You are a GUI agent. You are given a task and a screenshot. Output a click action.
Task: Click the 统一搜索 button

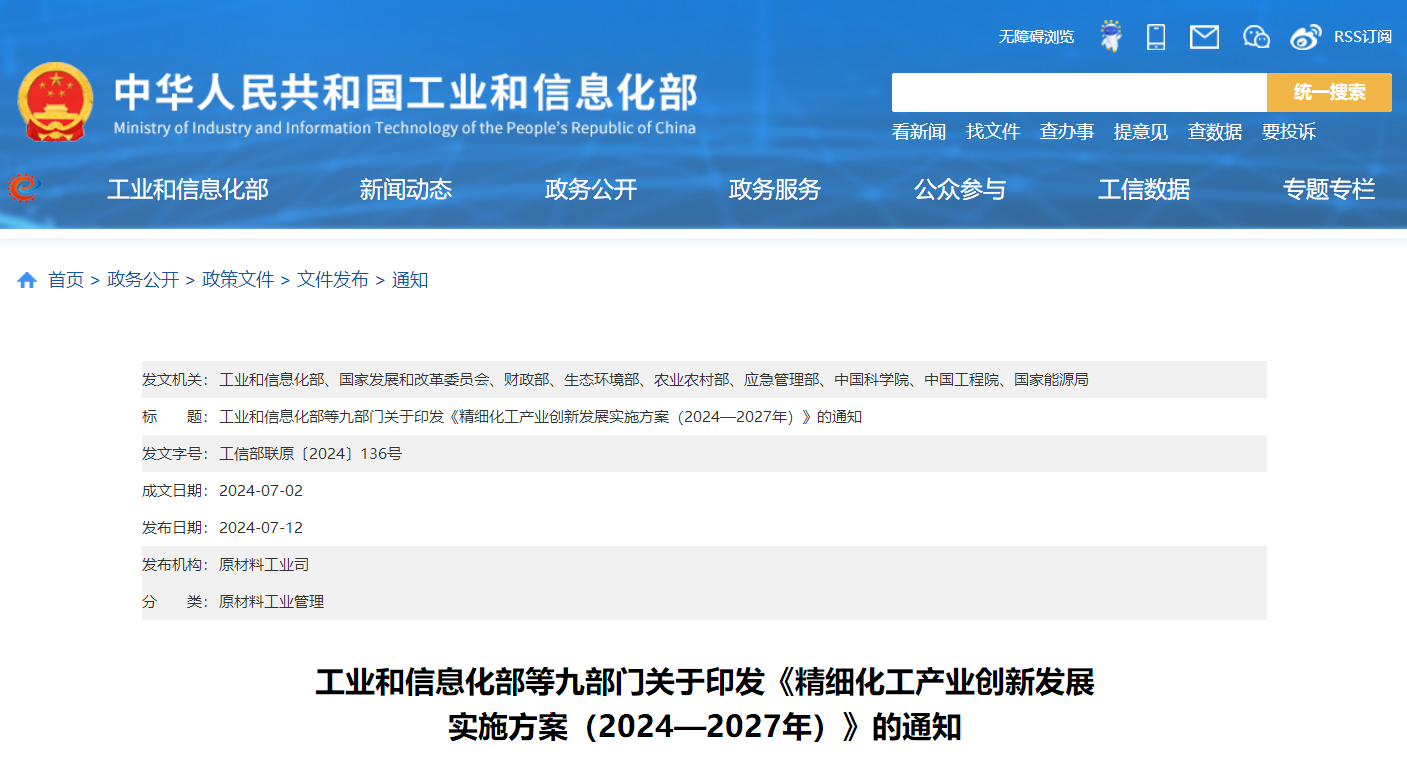[x=1329, y=92]
